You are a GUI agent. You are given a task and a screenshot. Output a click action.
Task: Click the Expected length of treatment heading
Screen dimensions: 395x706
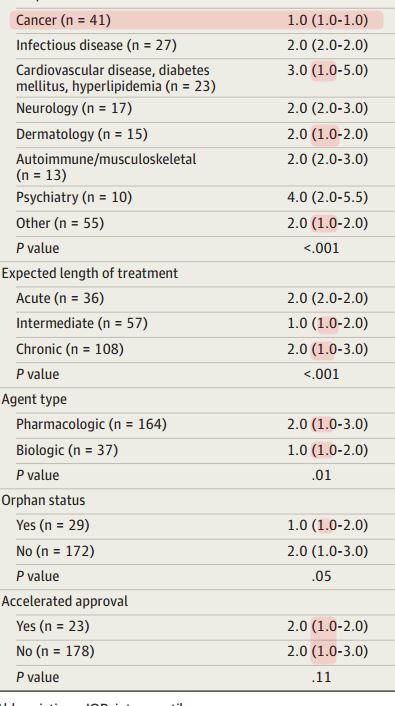click(90, 273)
